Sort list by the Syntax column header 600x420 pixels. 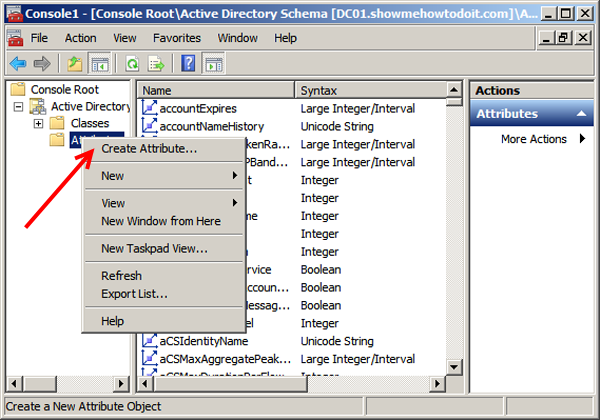click(x=378, y=90)
